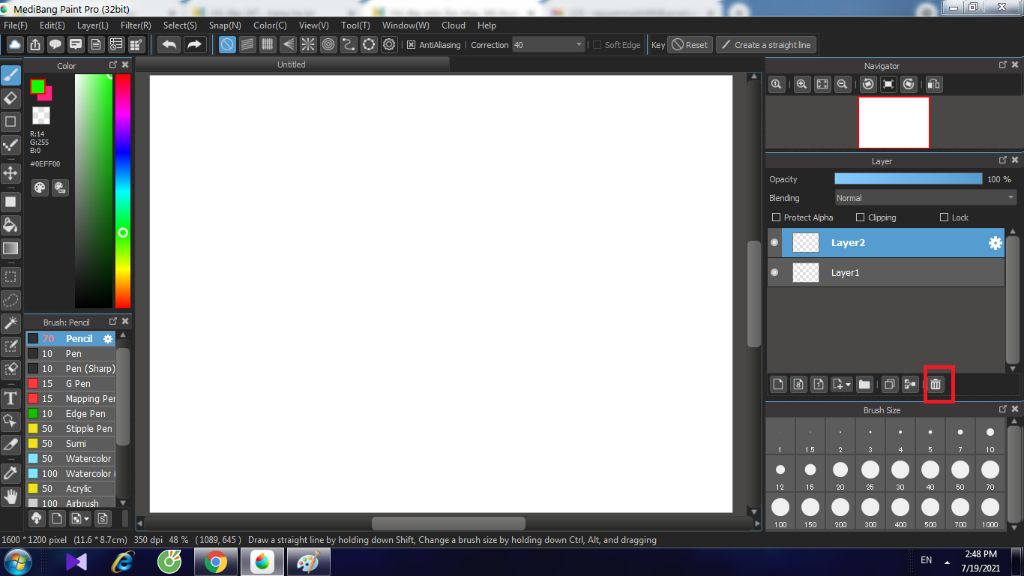Open Google Chrome from taskbar
Screen dimensions: 1024x576
pyautogui.click(x=216, y=562)
